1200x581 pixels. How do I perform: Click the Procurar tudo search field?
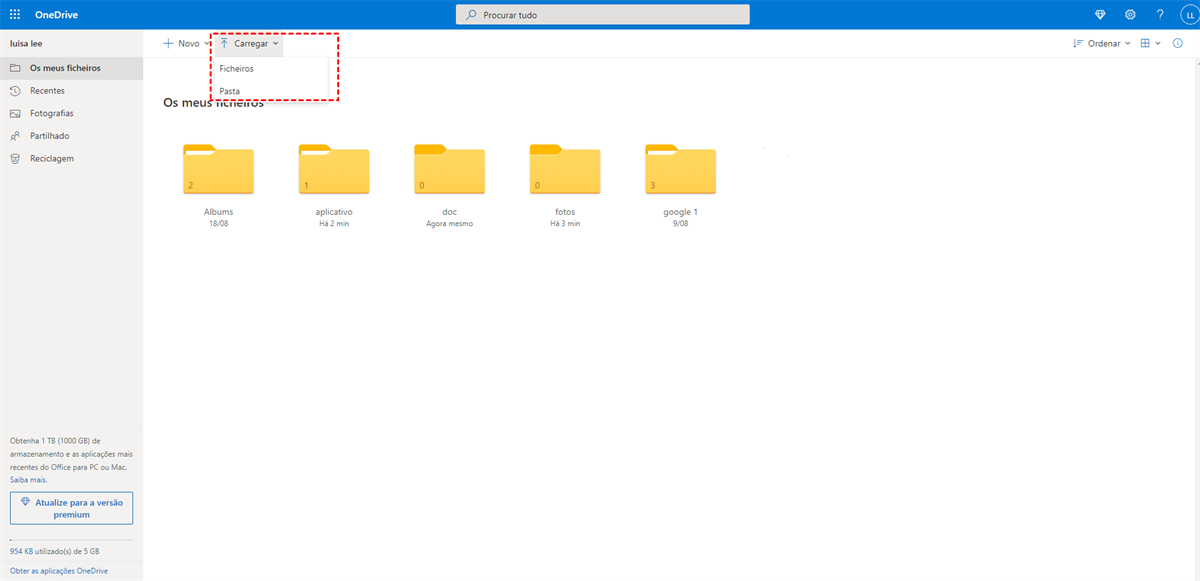(603, 15)
